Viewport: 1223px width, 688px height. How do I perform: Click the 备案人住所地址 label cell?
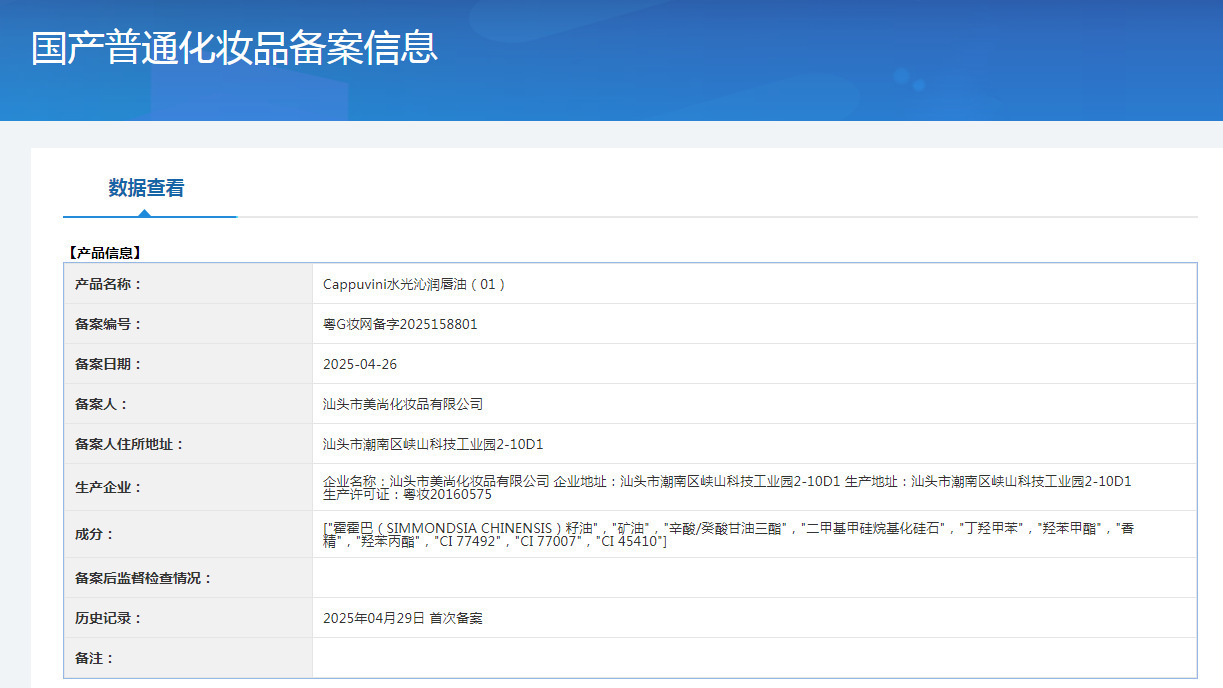coord(188,444)
